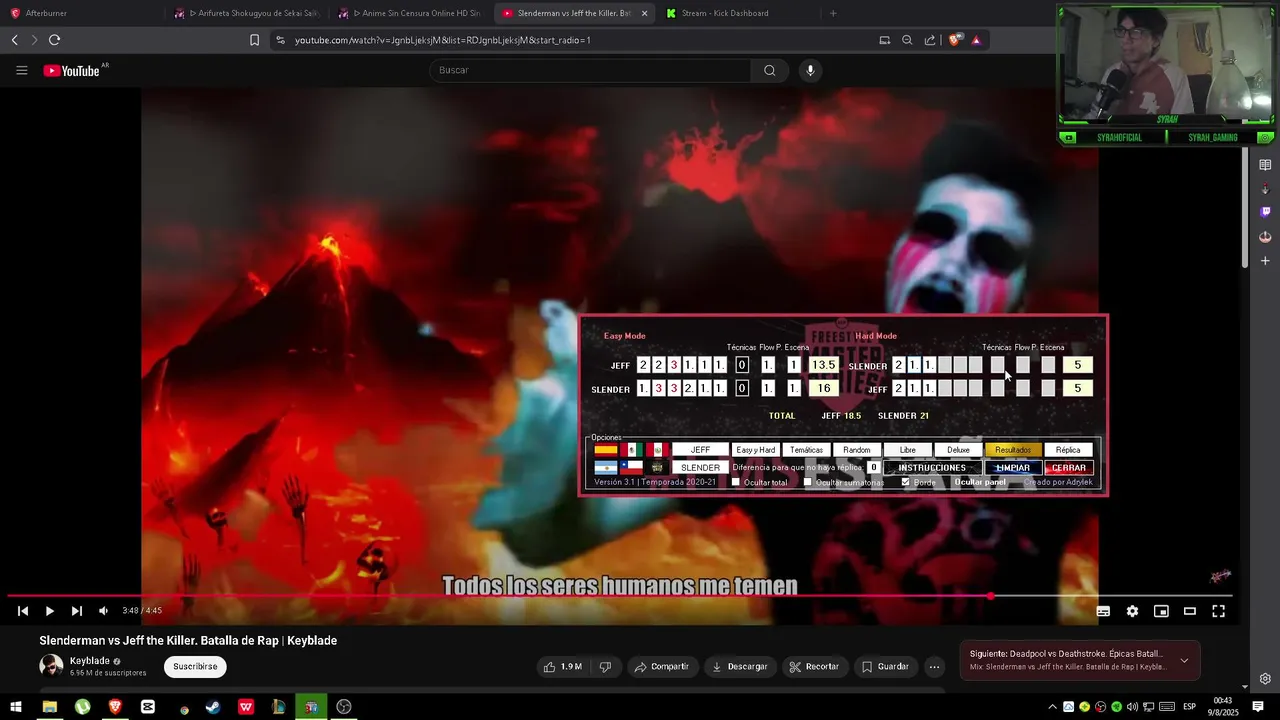Open Steam from the Windows taskbar
Image resolution: width=1280 pixels, height=720 pixels.
(x=213, y=707)
